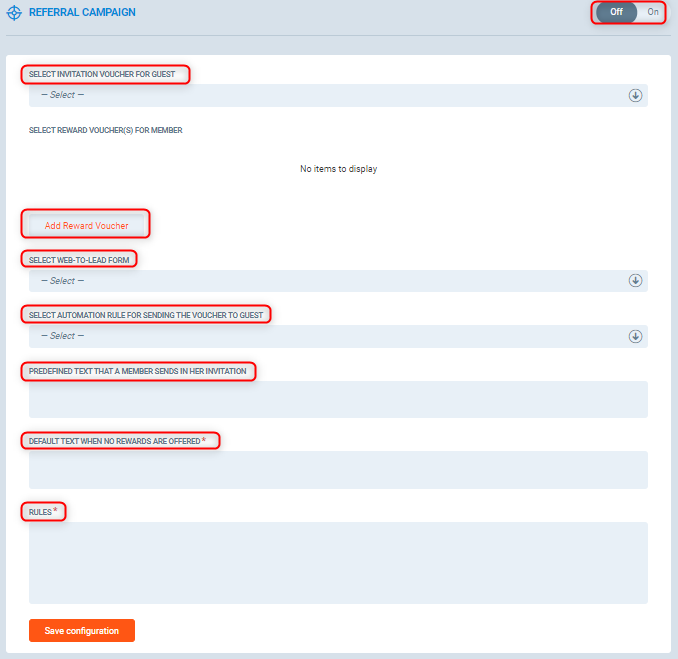678x659 pixels.
Task: Click the 'Select invitation voucher for guest' label
Action: click(105, 75)
